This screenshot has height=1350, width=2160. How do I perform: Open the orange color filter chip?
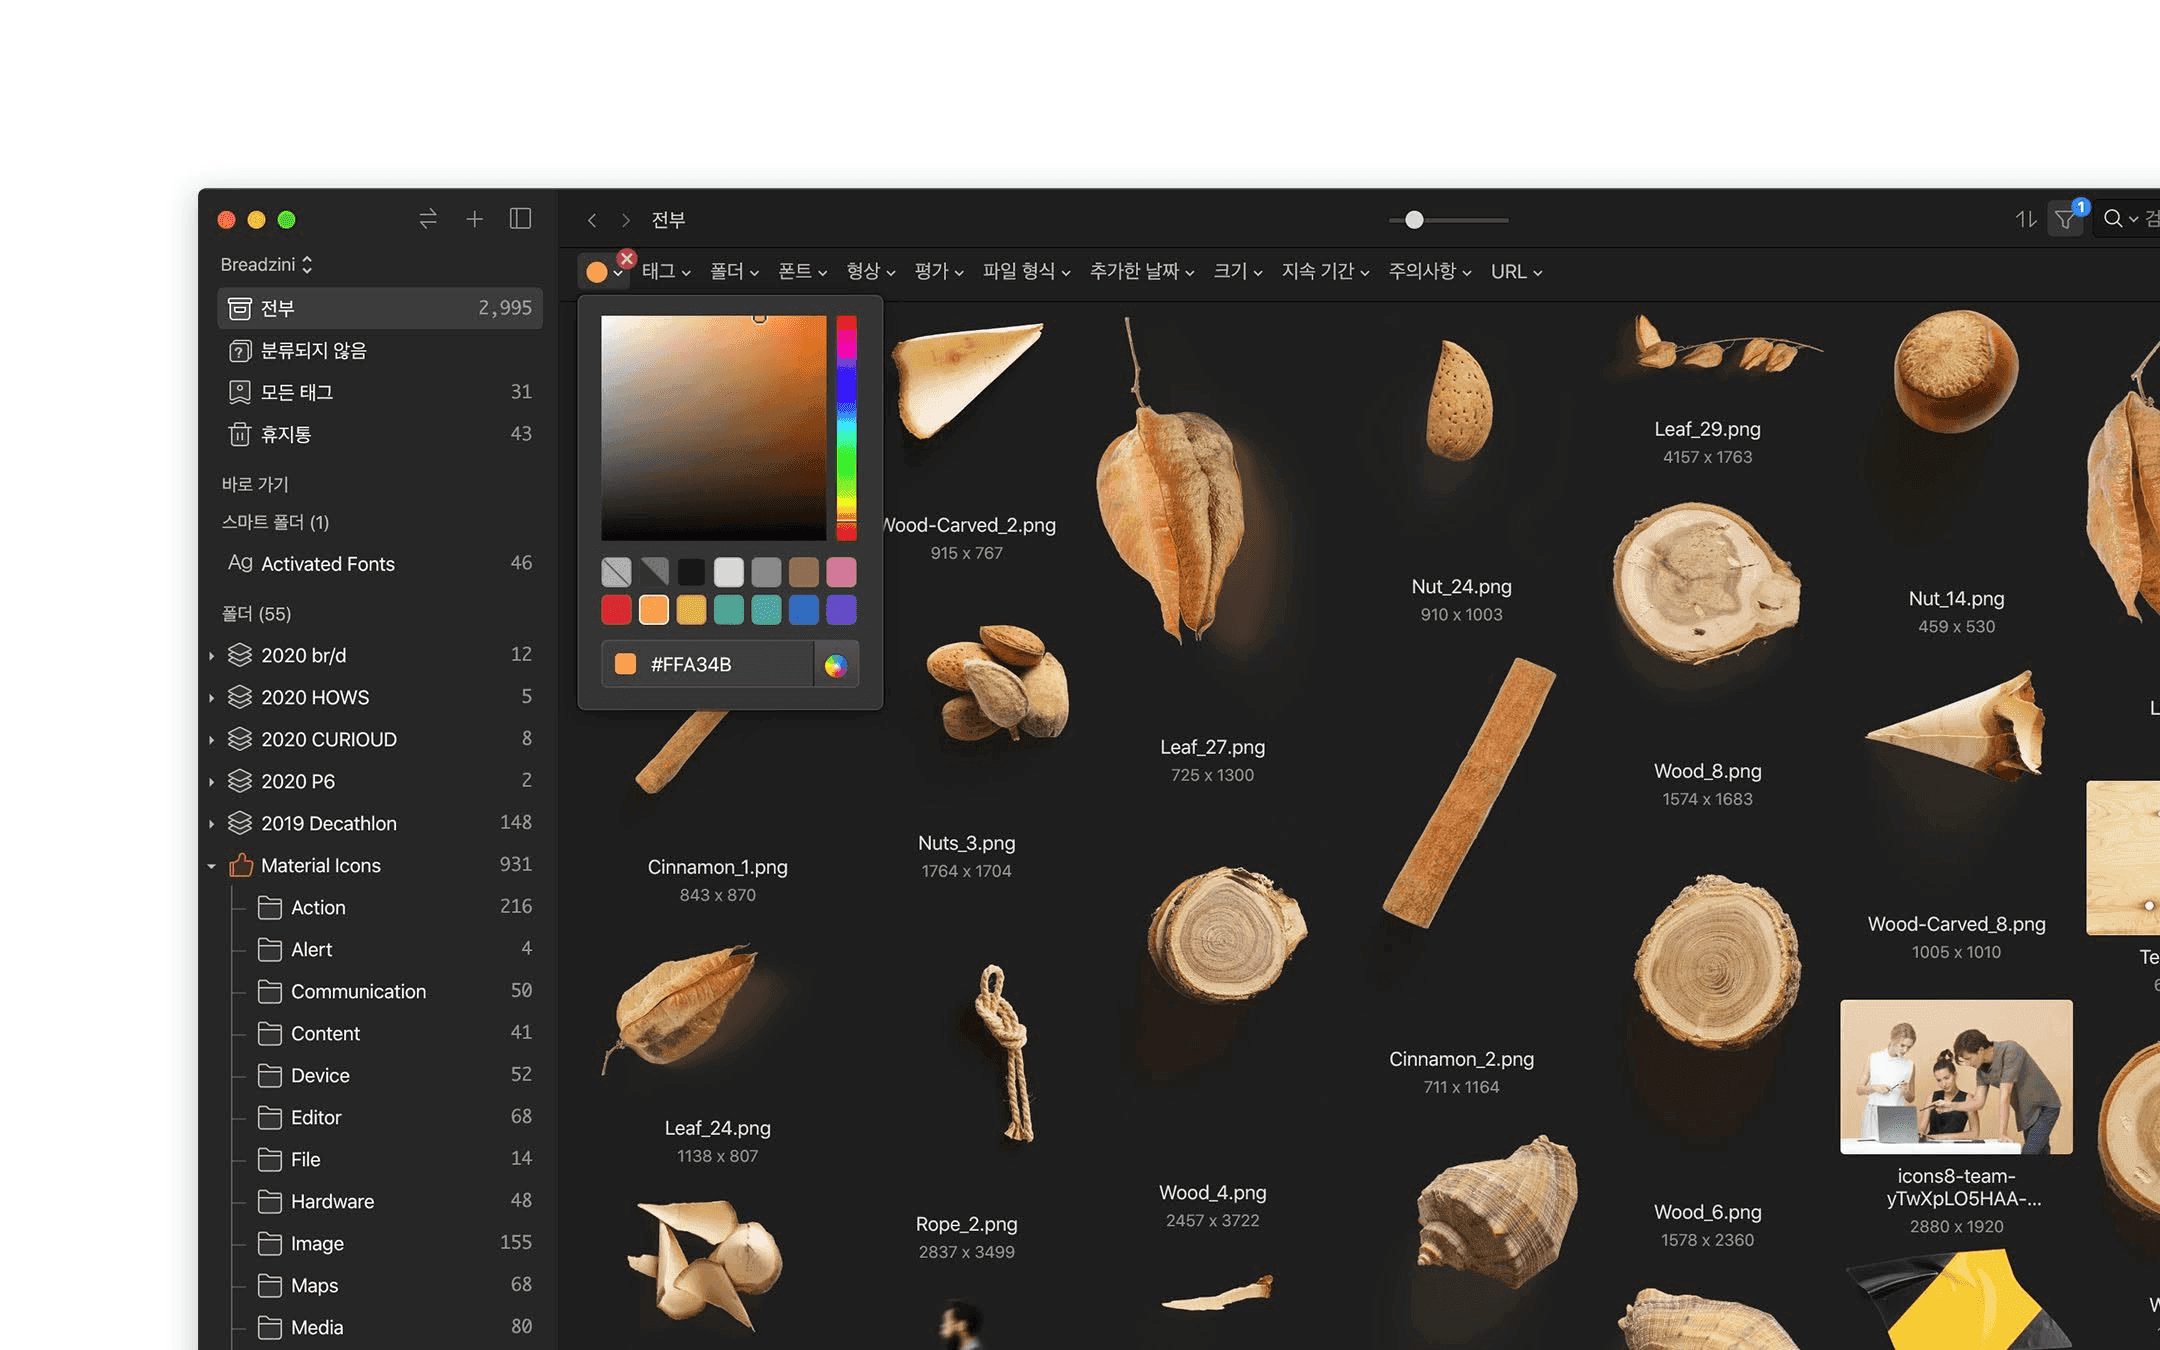coord(603,272)
